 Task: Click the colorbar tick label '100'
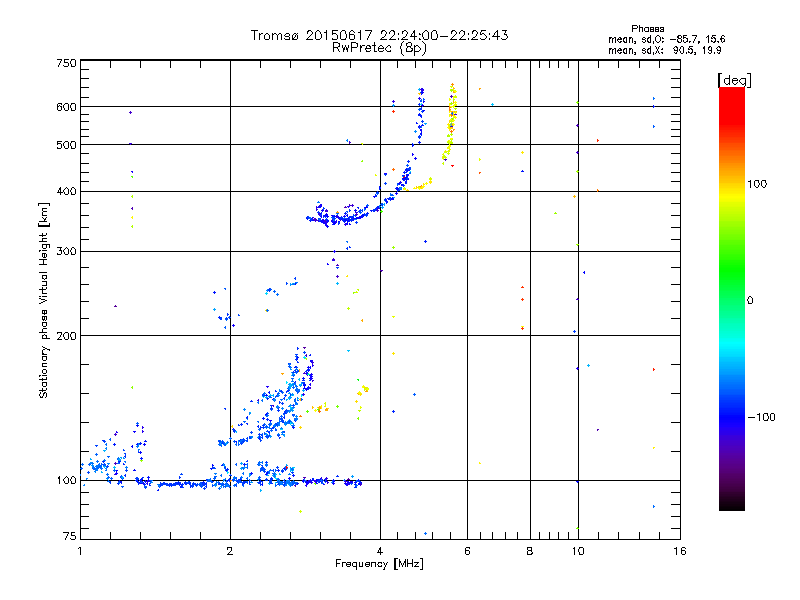pos(757,184)
